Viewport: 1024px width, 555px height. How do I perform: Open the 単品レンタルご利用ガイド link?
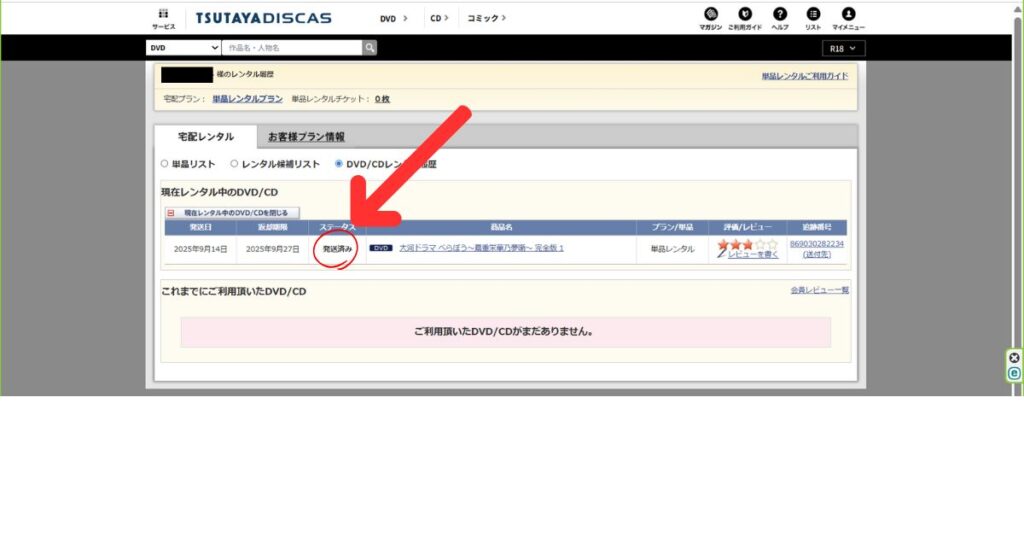(x=804, y=75)
